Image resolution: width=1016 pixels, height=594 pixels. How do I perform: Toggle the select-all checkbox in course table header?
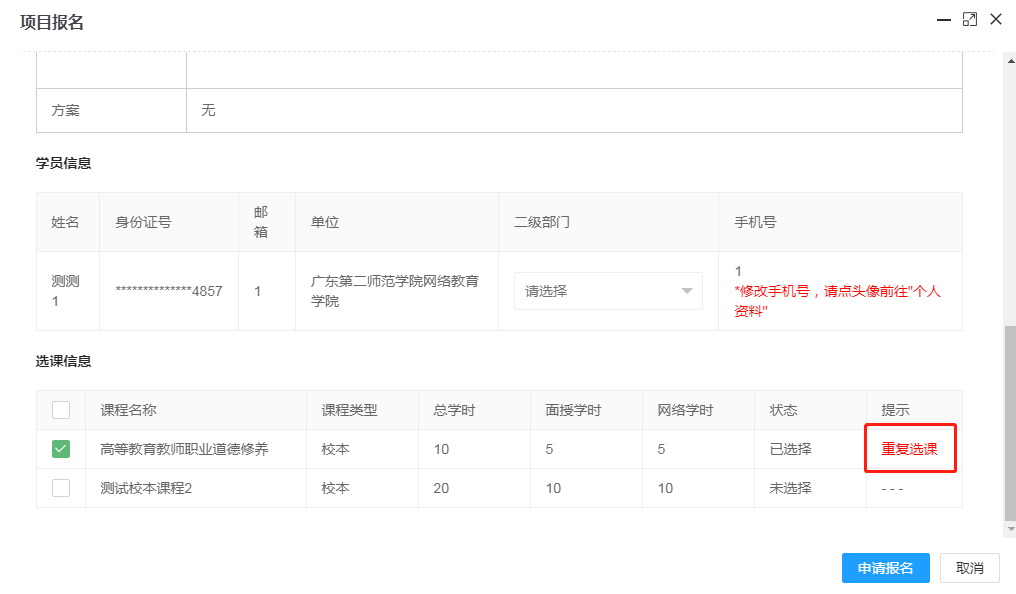(x=61, y=410)
